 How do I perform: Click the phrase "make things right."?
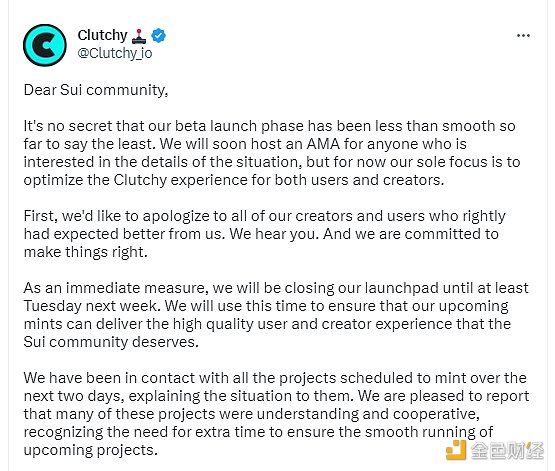coord(86,252)
